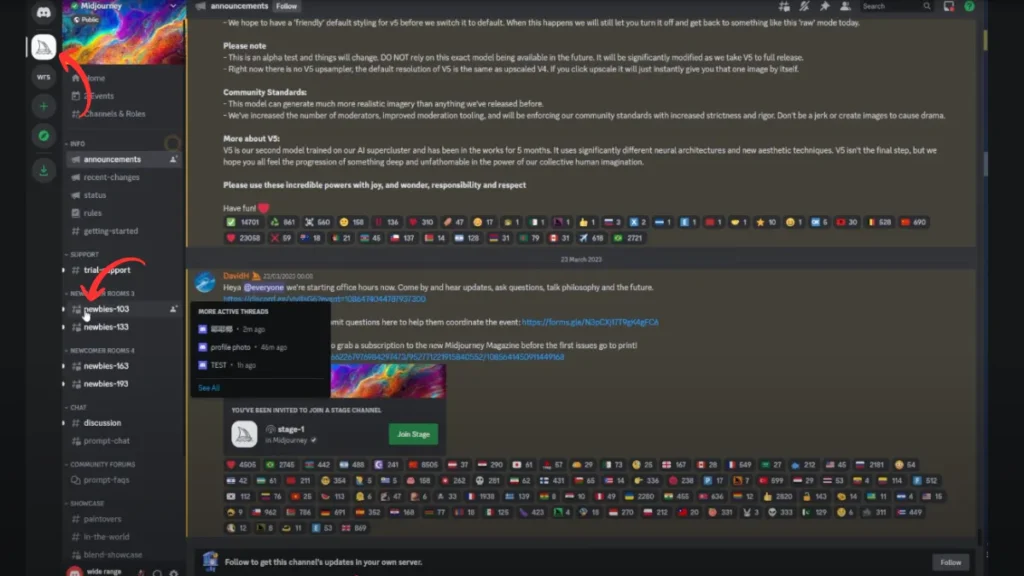Open Explore Discoverable Servers compass icon

(x=43, y=136)
